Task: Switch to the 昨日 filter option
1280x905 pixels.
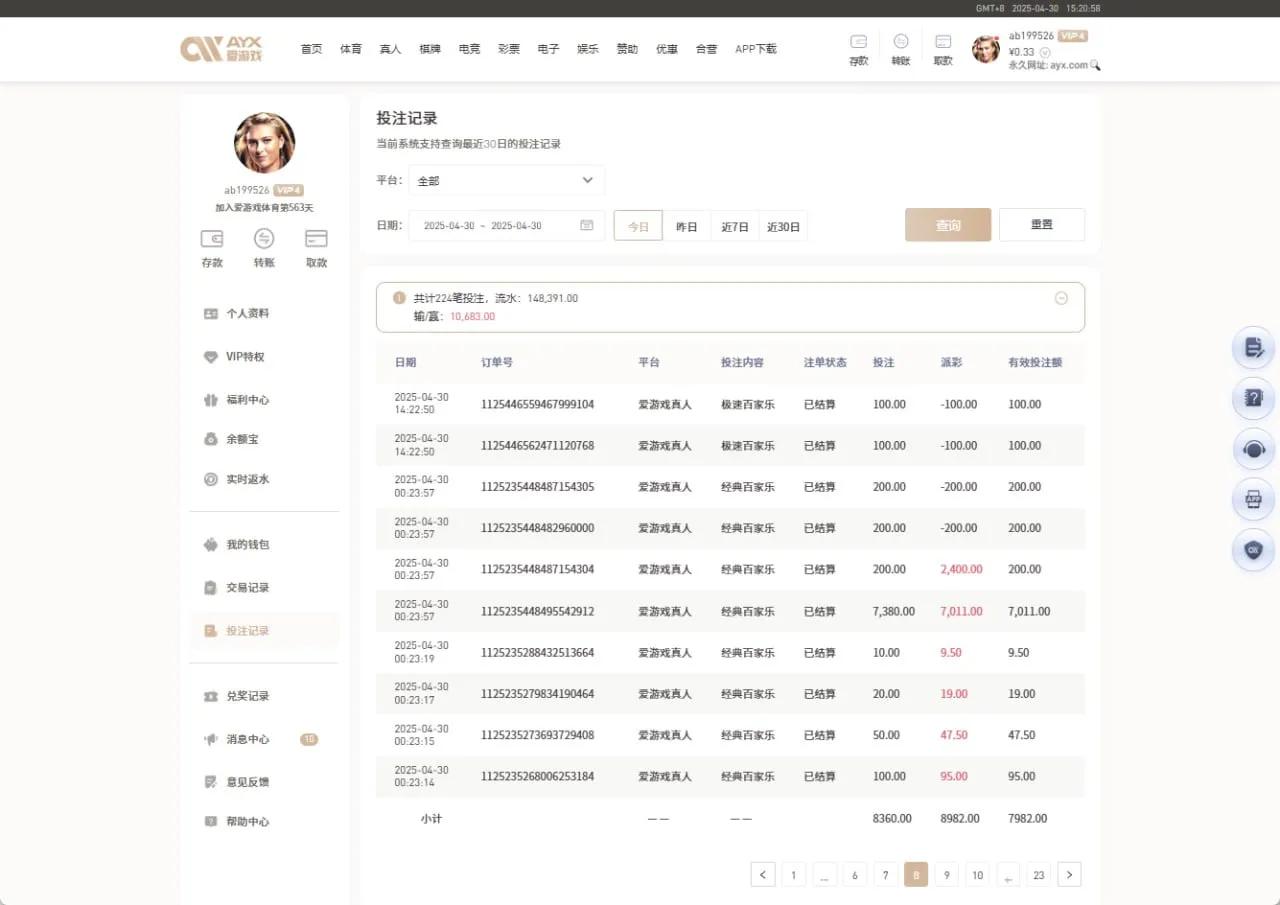Action: 687,225
